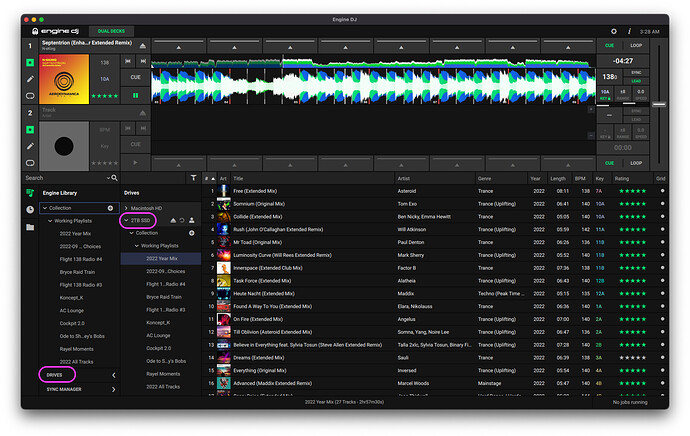Jump to previous track on deck 1

tap(128, 61)
